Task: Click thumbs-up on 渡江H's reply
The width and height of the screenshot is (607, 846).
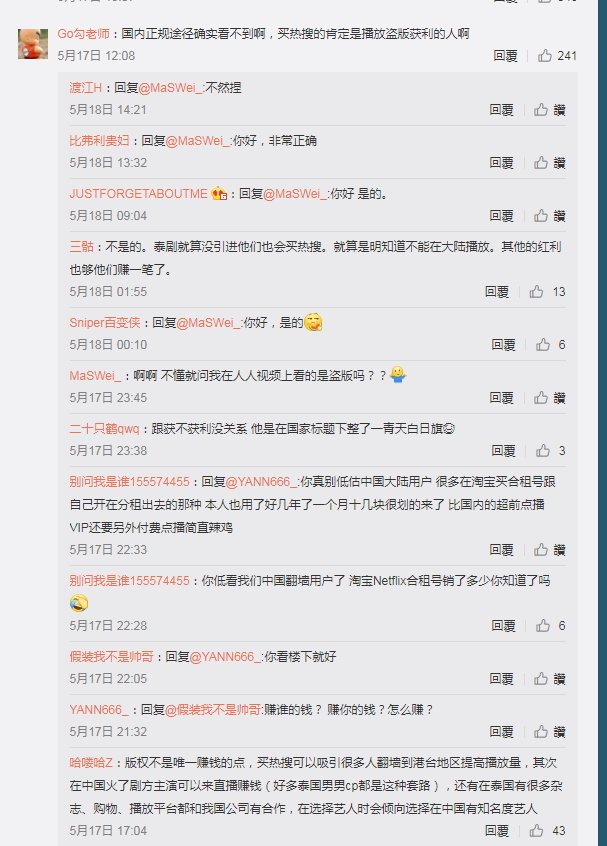Action: pyautogui.click(x=549, y=110)
